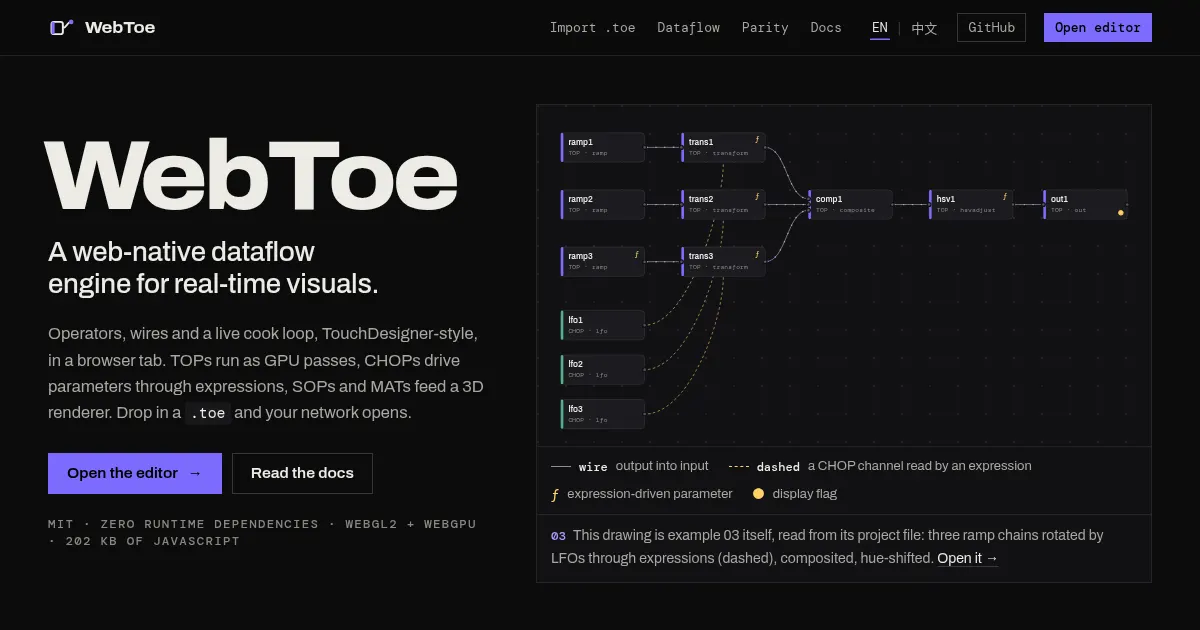Image resolution: width=1200 pixels, height=630 pixels.
Task: Click the legend's yellow display flag dot
Action: [758, 493]
